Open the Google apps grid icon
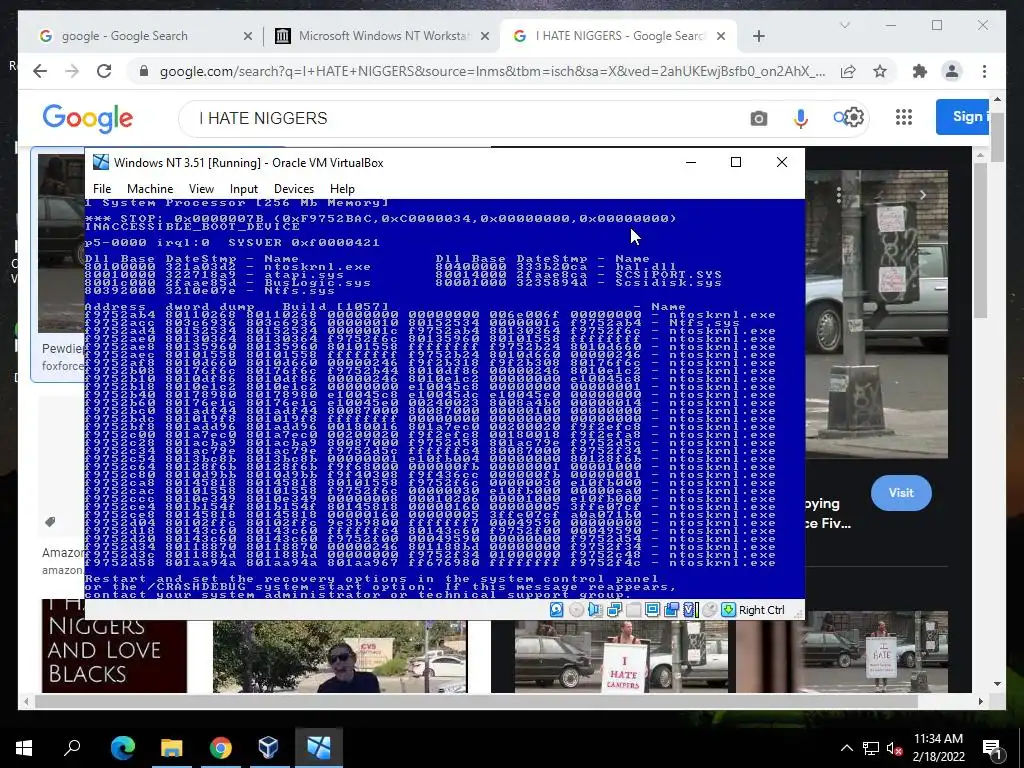 tap(904, 118)
